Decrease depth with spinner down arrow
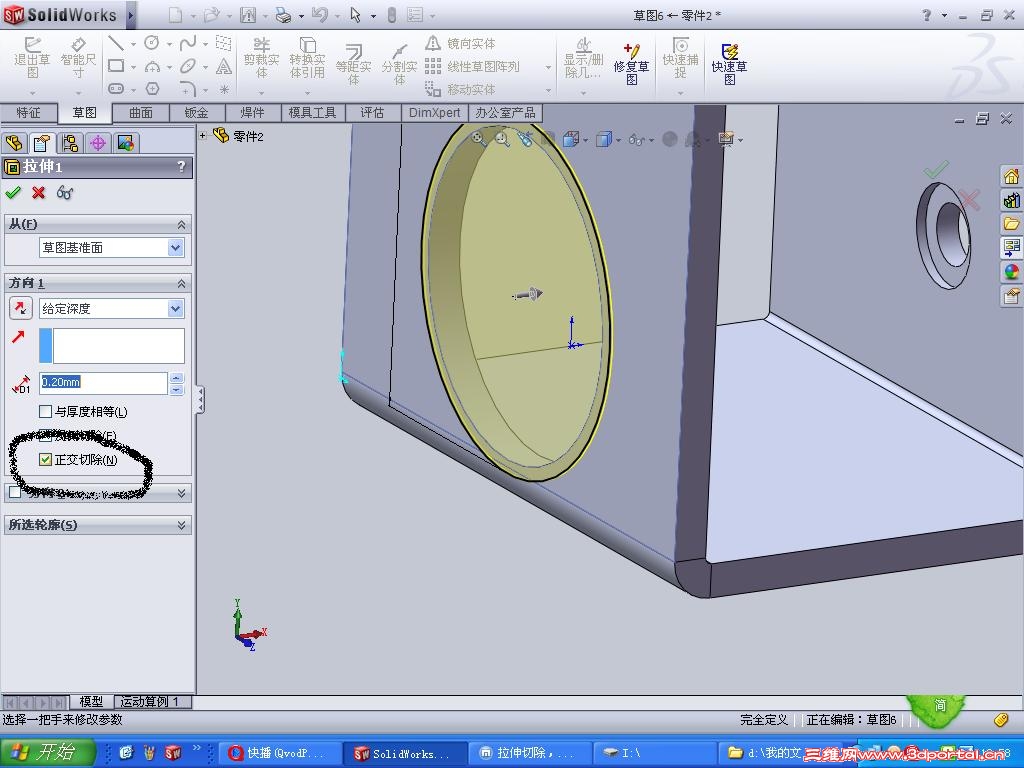Screen dimensions: 1024x768 click(176, 389)
